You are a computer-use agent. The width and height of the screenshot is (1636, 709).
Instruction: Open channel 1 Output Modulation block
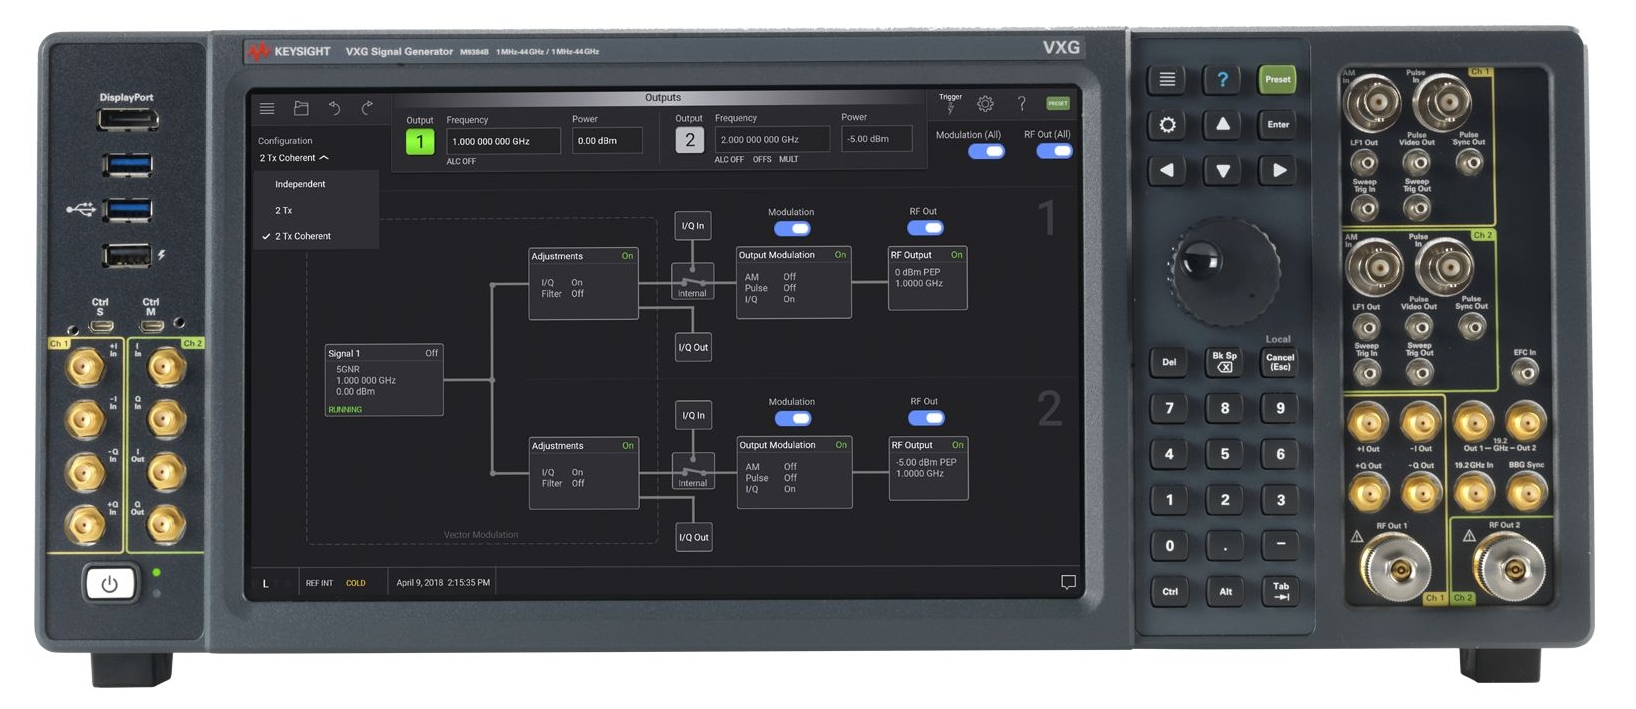(793, 282)
